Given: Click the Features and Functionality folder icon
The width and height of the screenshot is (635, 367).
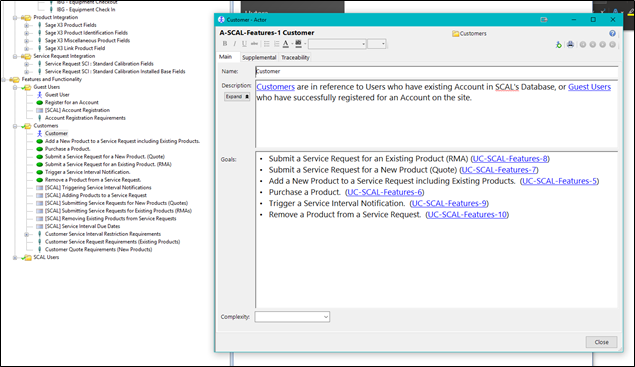Looking at the screenshot, I should 15,79.
